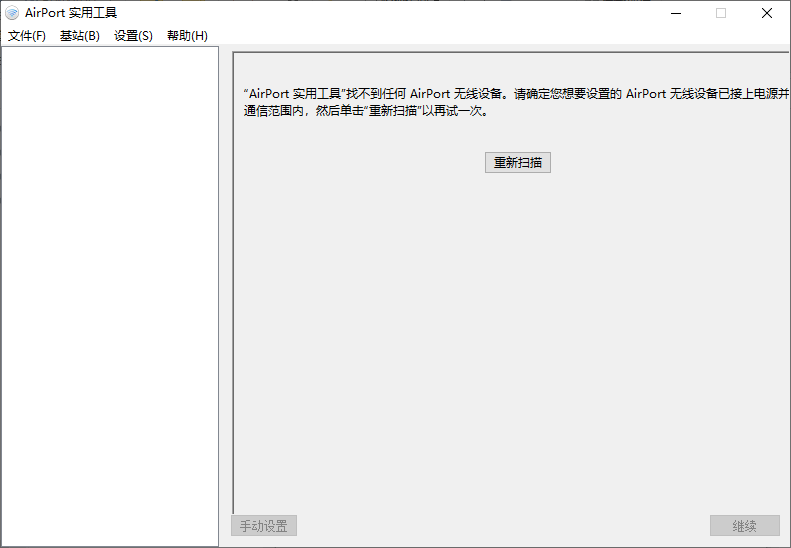Close the AirPort 实用工具 window
This screenshot has width=791, height=548.
[767, 13]
